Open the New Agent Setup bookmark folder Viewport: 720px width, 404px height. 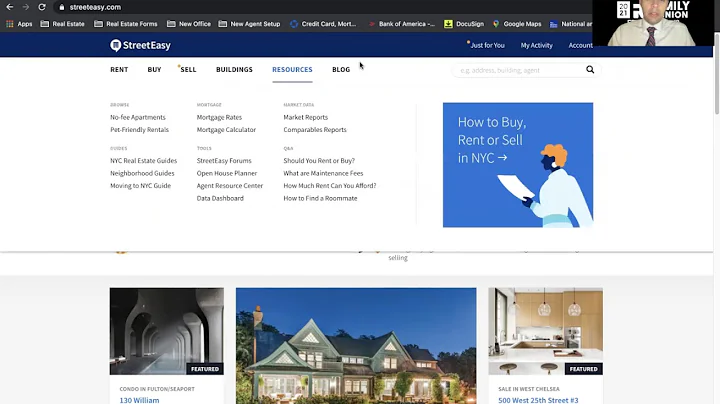click(x=249, y=24)
